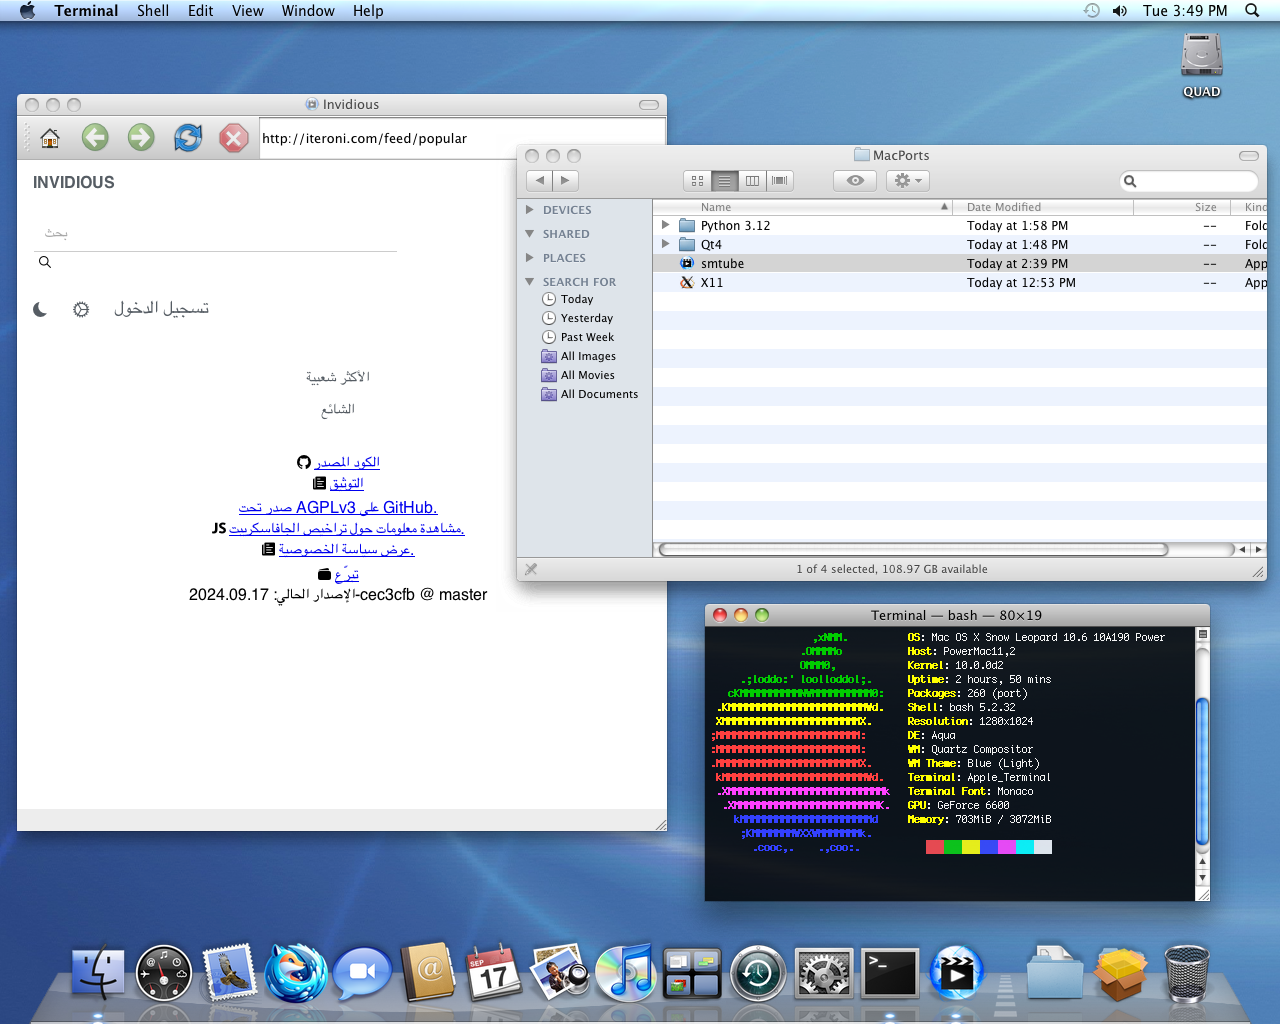Select Finder column view button
Viewport: 1280px width, 1024px height.
pyautogui.click(x=752, y=181)
